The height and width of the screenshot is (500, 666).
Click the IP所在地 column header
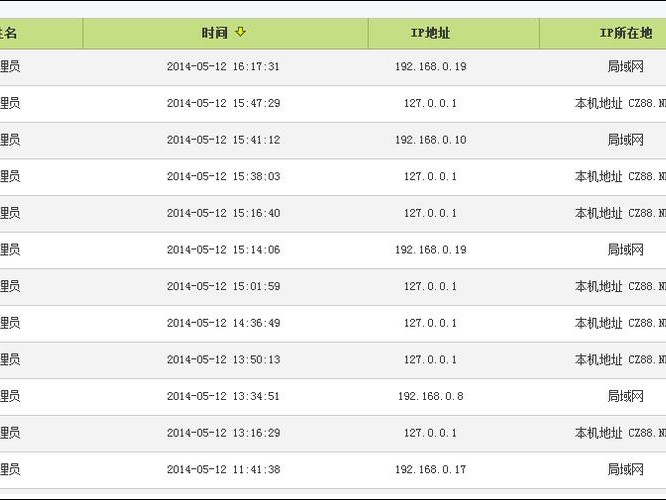625,33
